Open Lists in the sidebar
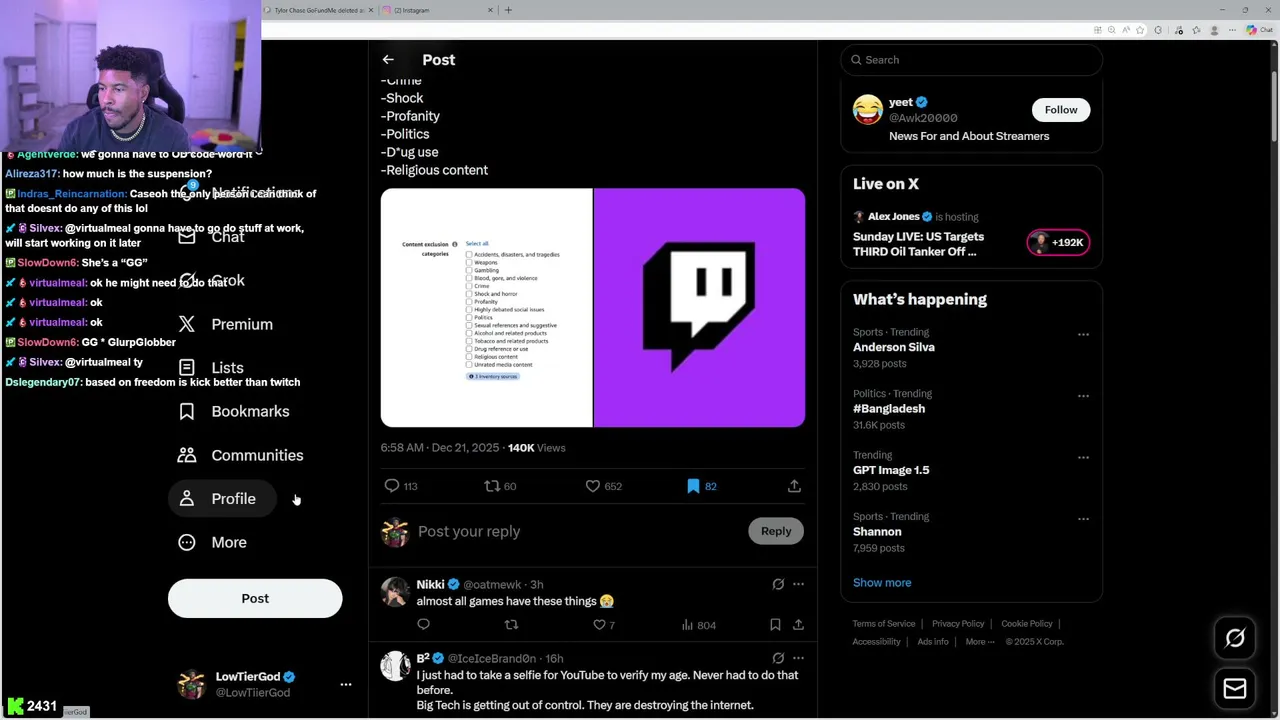1280x720 pixels. click(x=211, y=368)
